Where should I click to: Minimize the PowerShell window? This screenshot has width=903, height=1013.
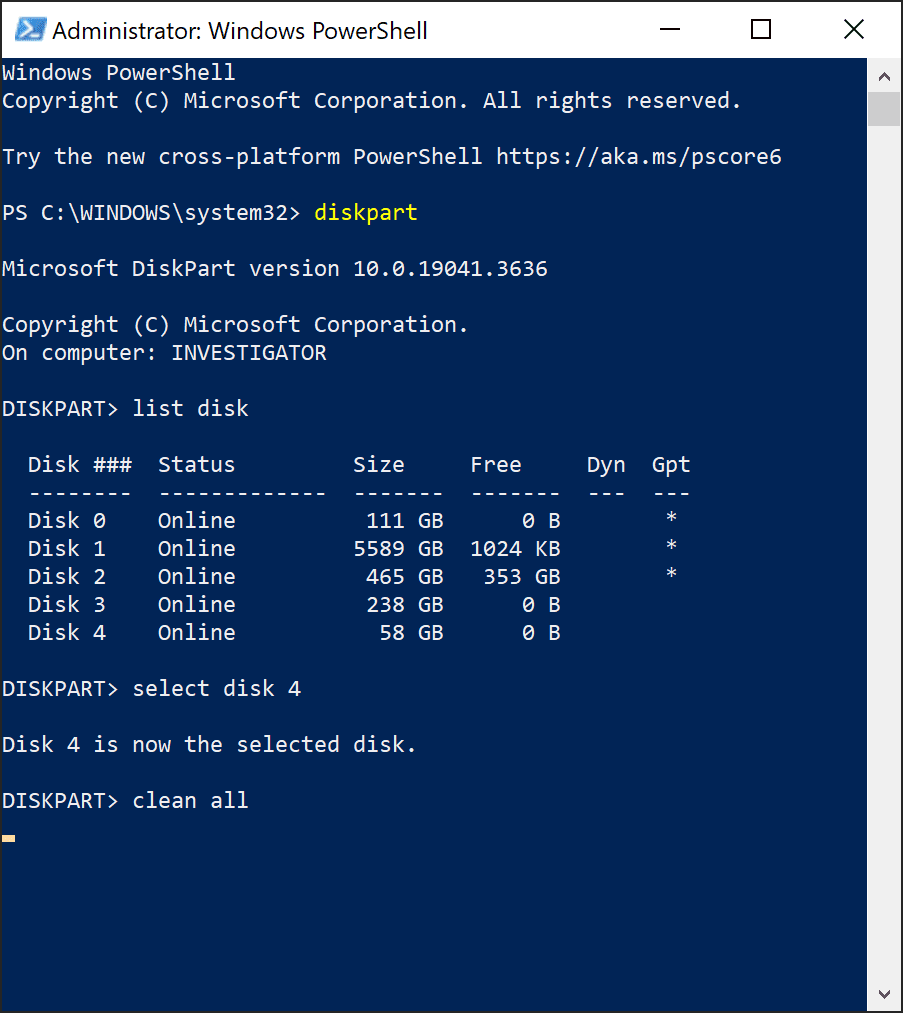tap(669, 29)
